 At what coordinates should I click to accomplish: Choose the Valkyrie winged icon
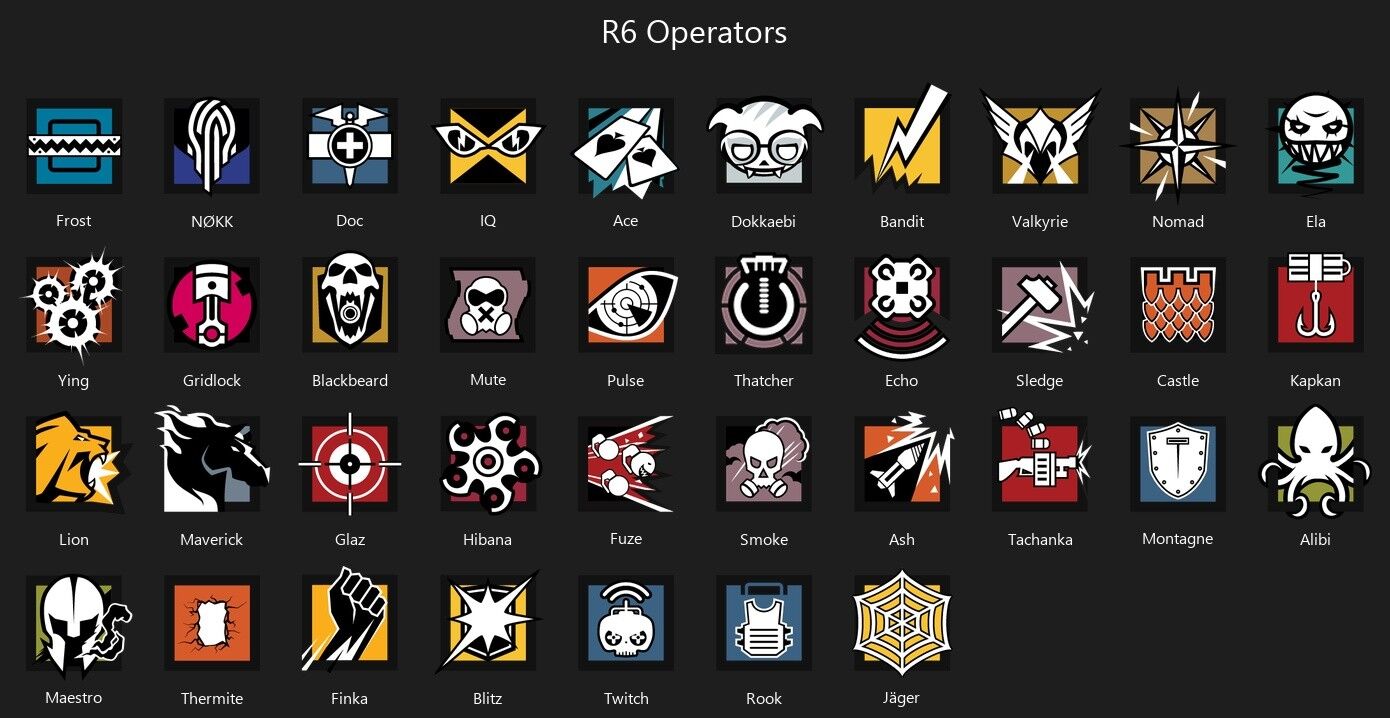[1040, 138]
